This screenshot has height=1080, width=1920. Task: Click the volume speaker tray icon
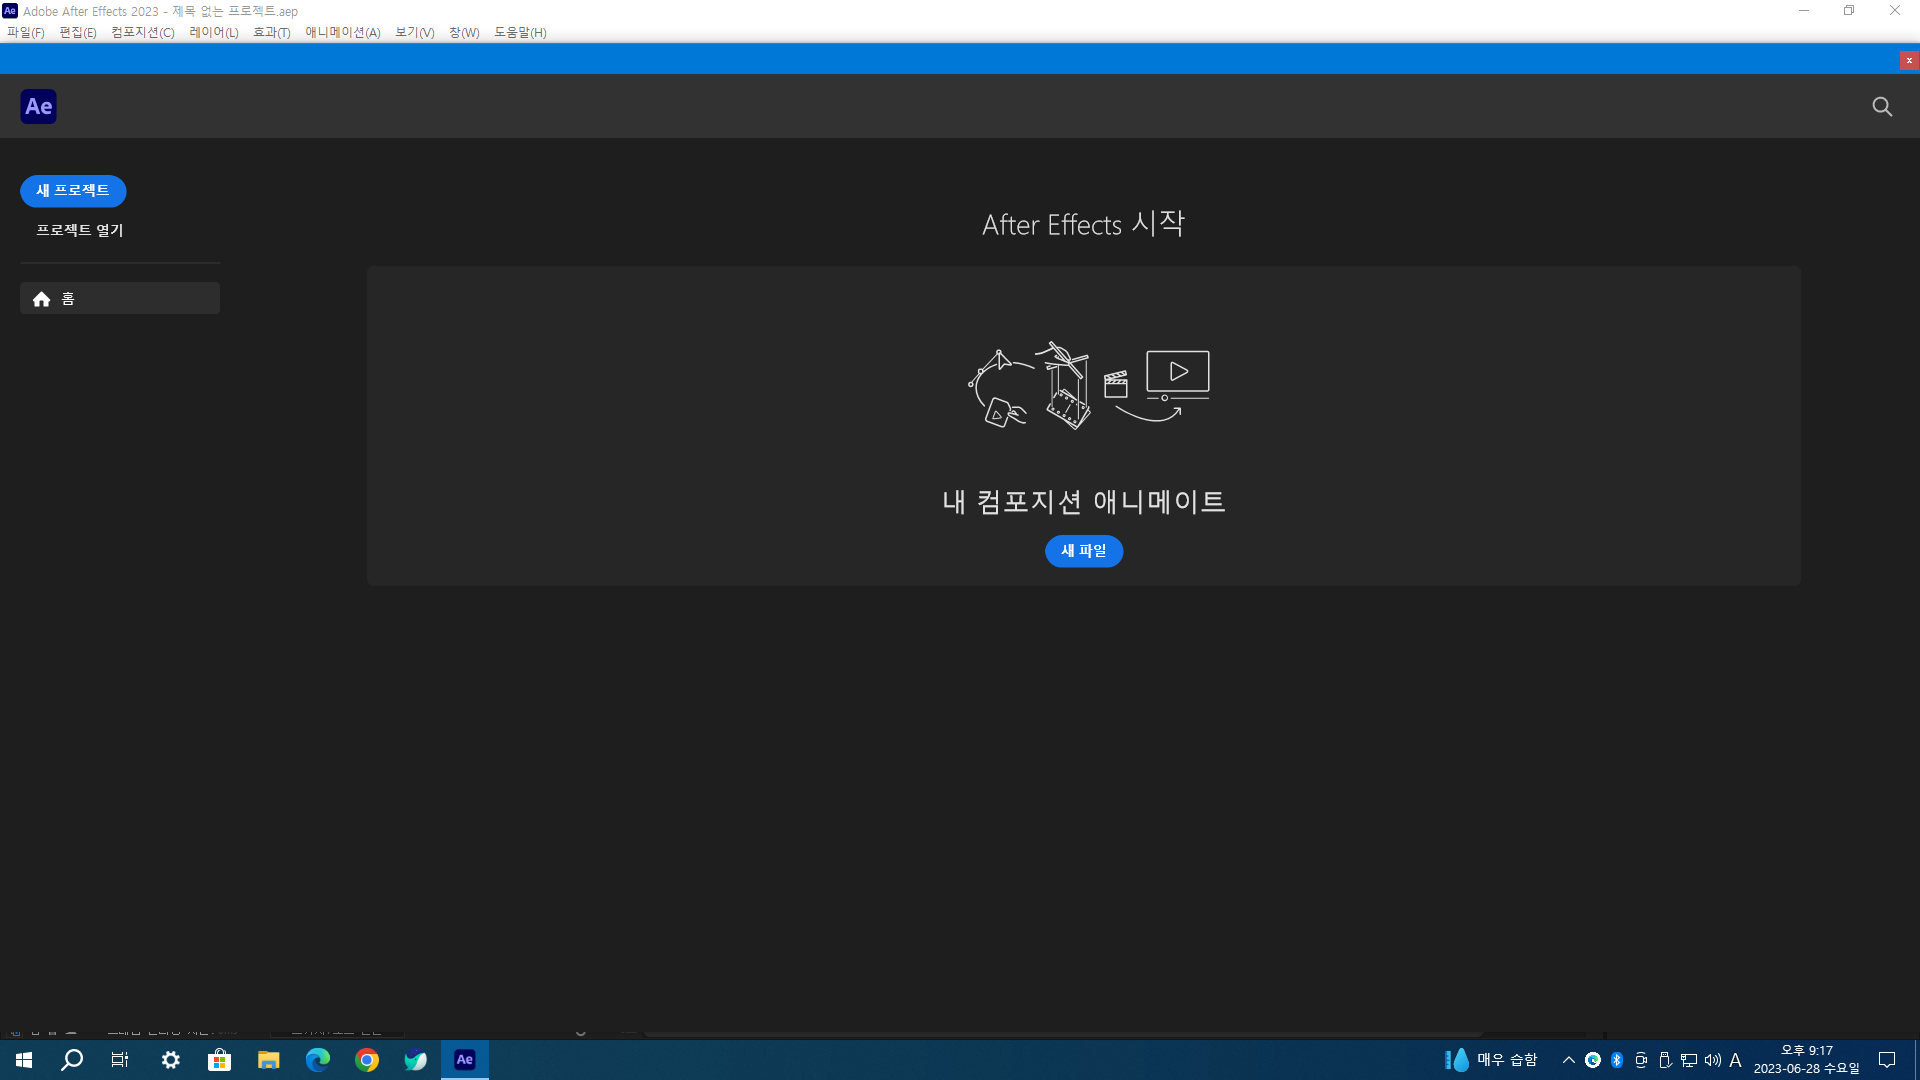pyautogui.click(x=1713, y=1060)
